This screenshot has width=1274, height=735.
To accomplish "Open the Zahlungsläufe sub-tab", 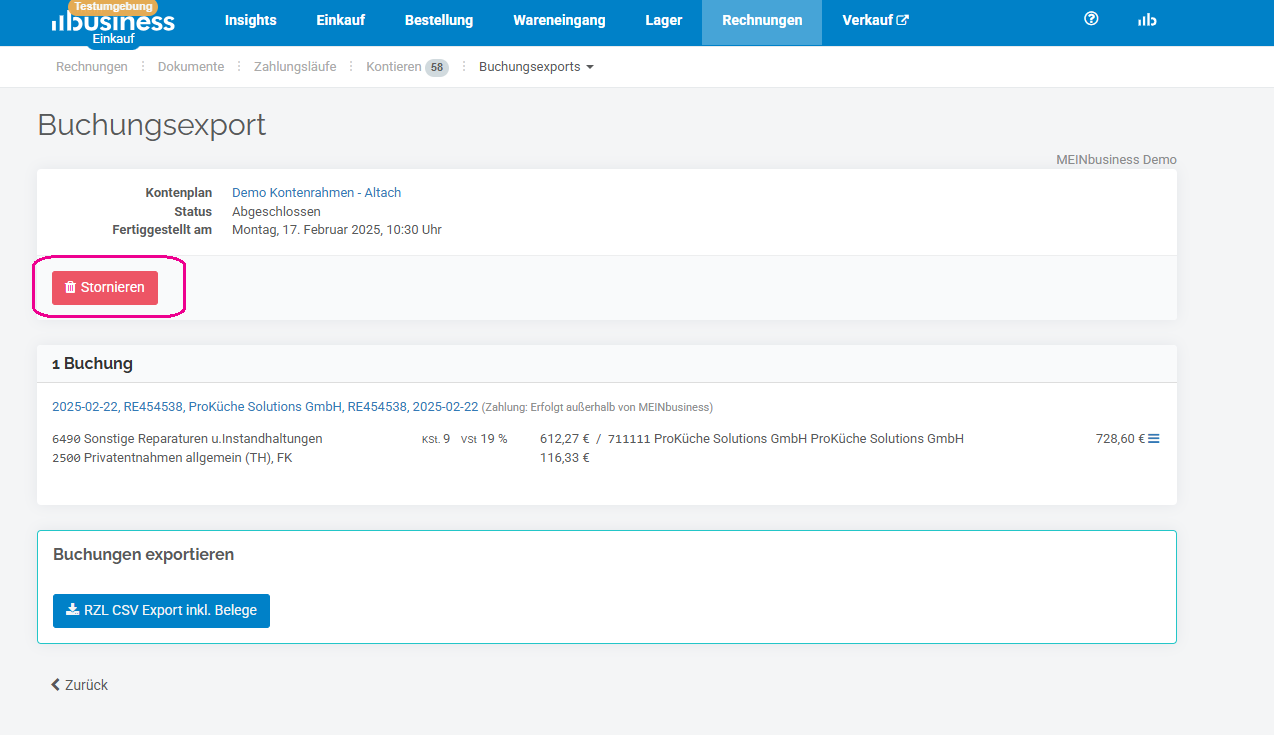I will point(295,67).
